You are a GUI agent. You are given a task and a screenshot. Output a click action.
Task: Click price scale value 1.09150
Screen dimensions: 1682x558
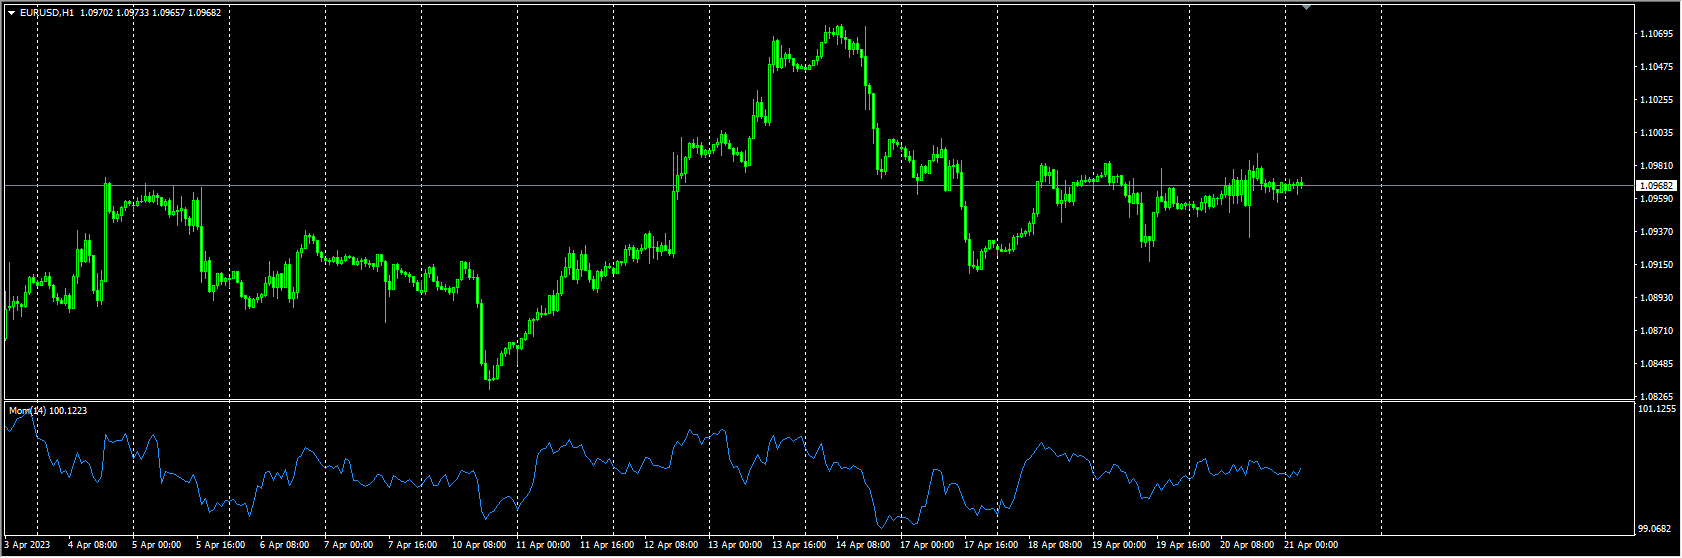(x=1657, y=265)
